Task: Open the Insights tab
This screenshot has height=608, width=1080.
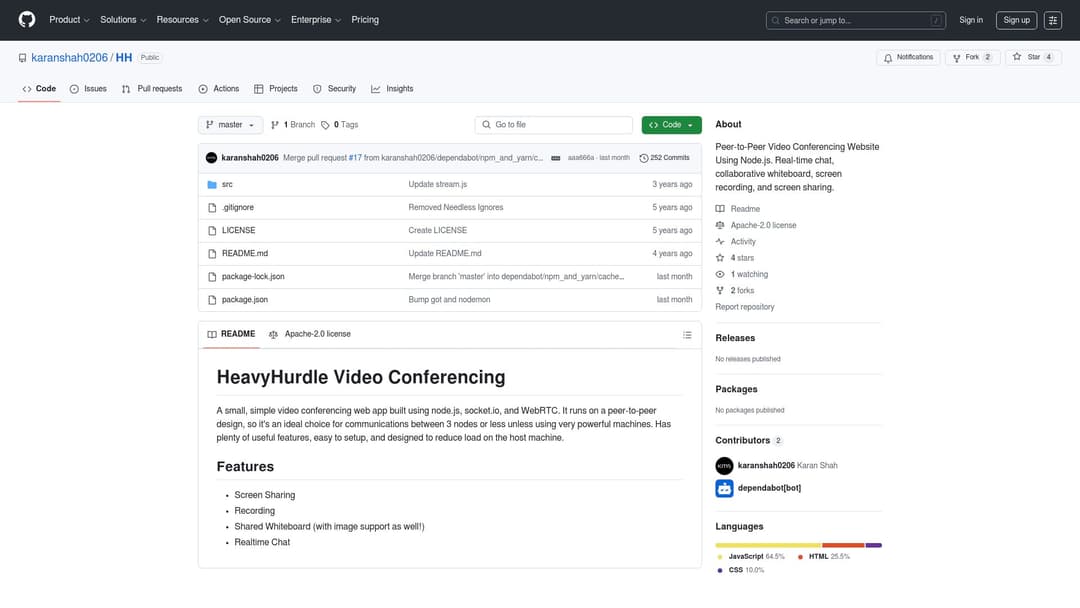Action: point(392,89)
